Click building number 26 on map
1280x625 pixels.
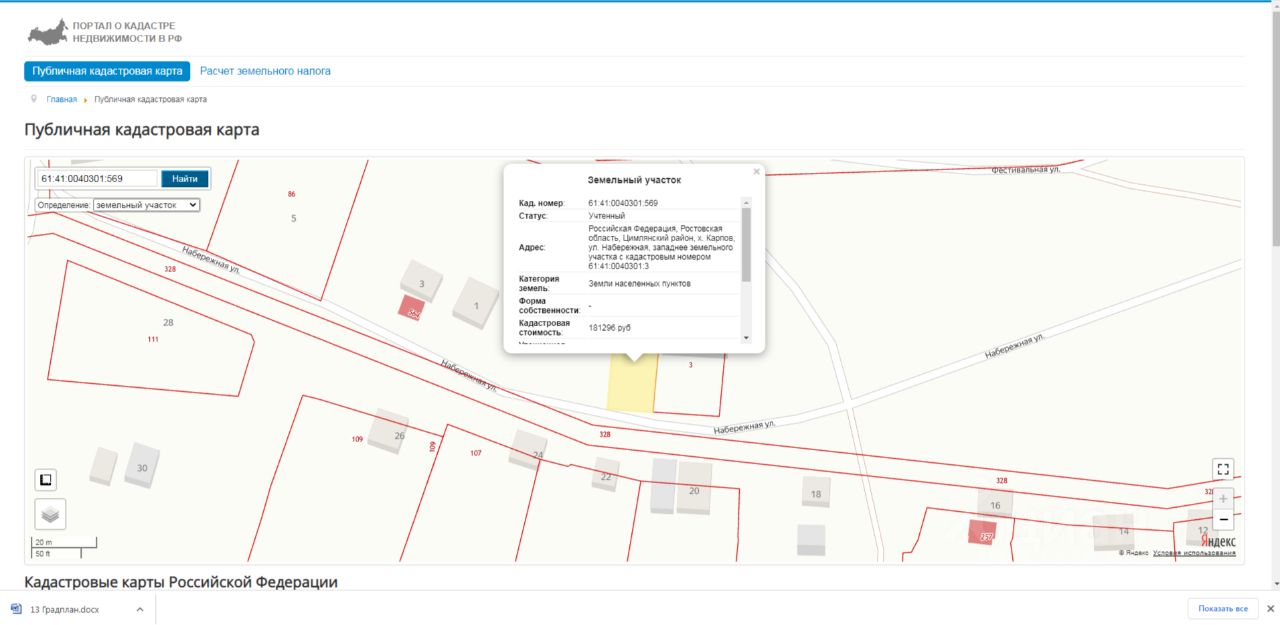point(399,435)
